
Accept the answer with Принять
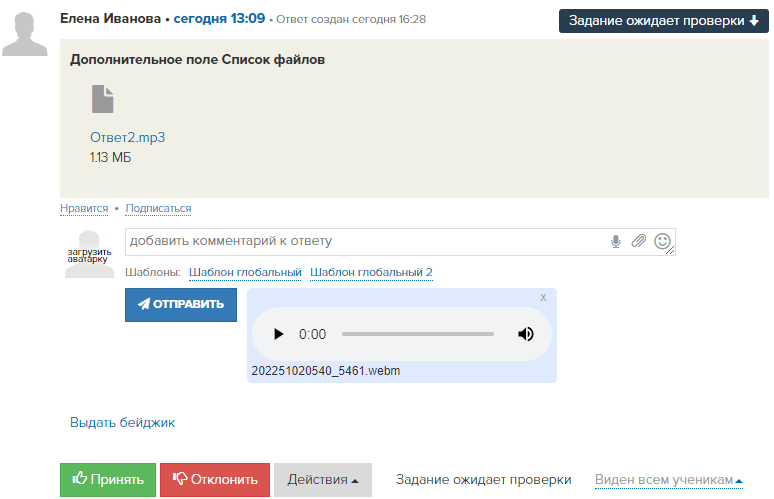108,480
